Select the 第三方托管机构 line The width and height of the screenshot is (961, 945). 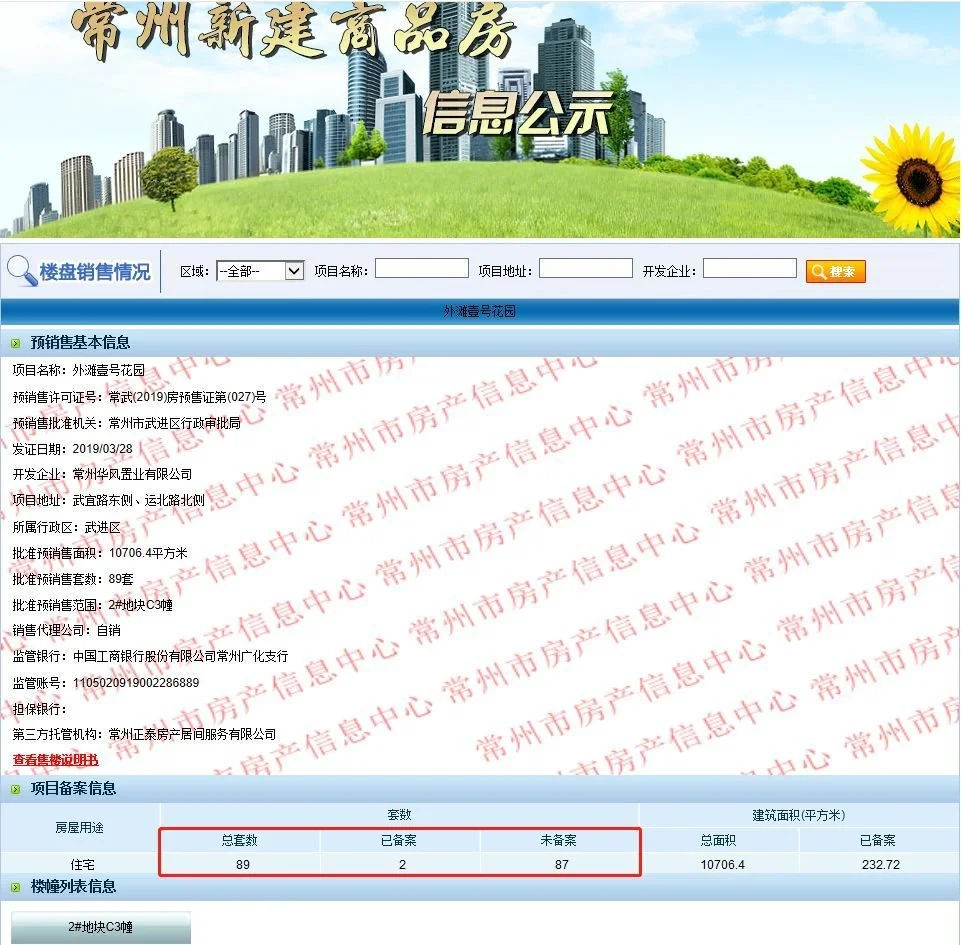pos(144,734)
